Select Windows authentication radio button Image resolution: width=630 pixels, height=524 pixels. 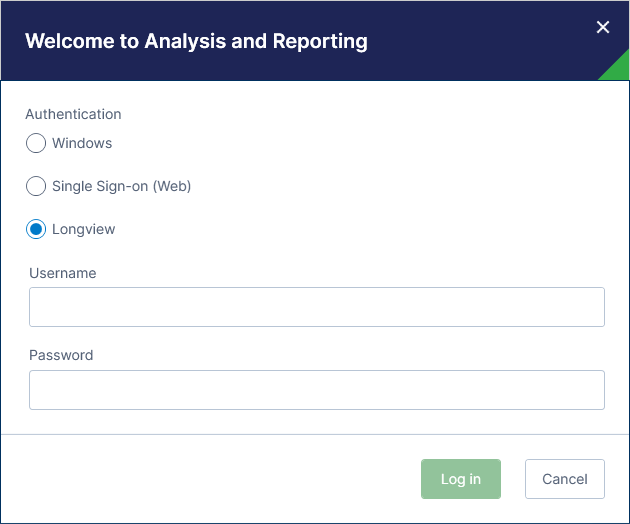(36, 143)
